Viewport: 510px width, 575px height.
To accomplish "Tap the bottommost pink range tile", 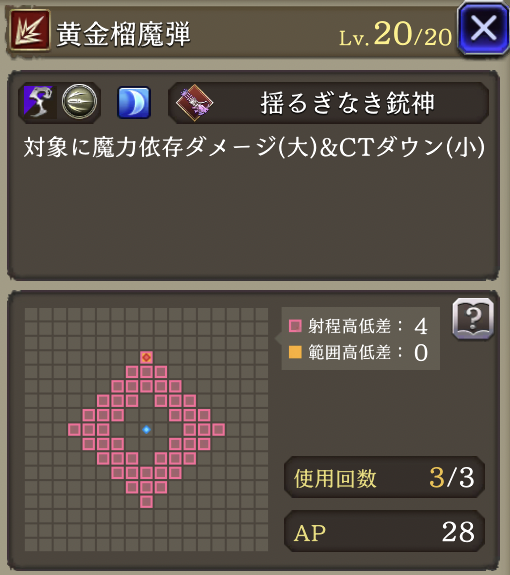I will click(x=146, y=502).
